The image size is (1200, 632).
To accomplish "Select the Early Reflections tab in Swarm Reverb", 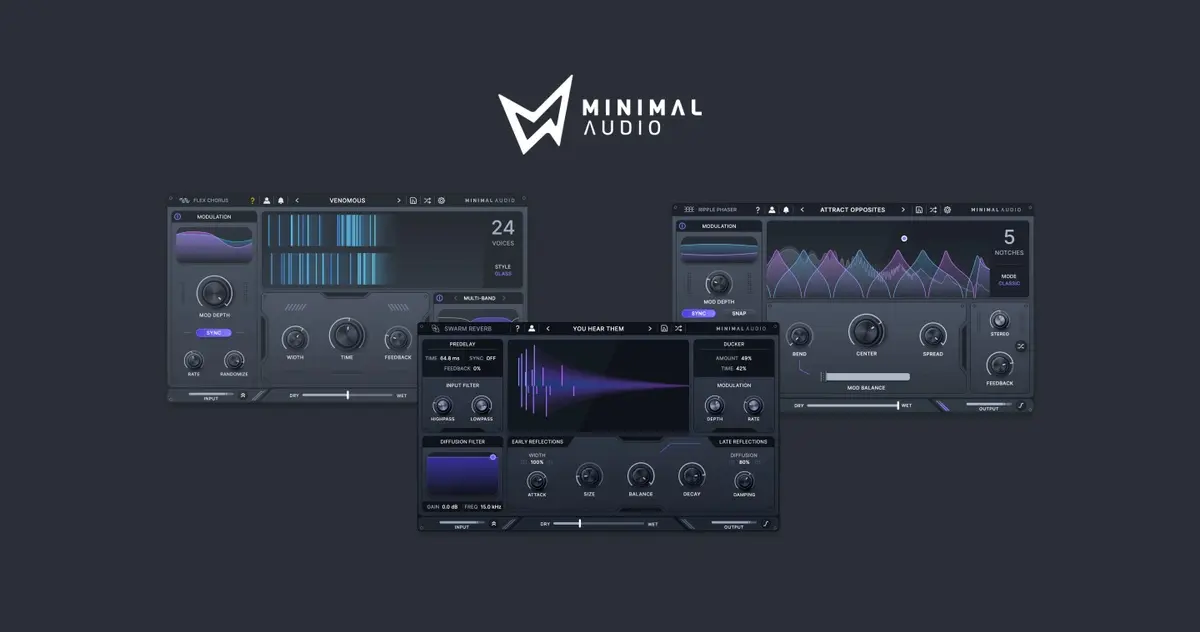I will click(537, 441).
